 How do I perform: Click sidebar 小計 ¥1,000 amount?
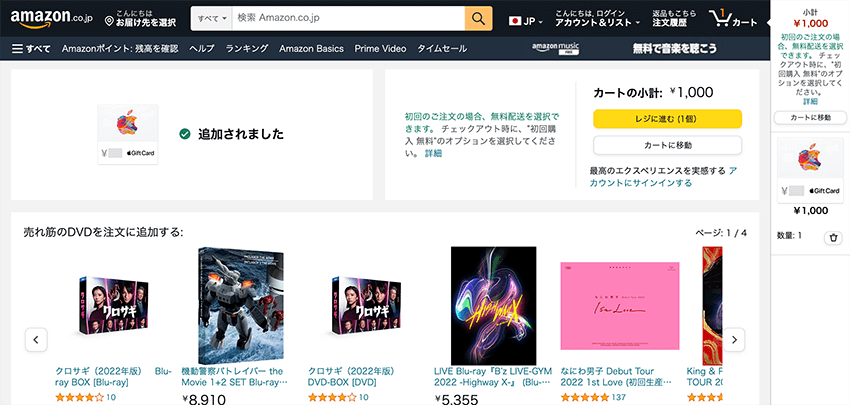(x=810, y=23)
